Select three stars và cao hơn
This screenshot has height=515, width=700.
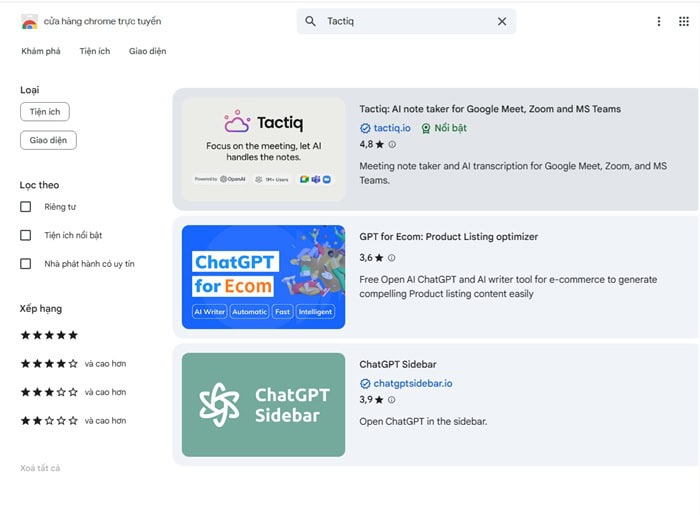click(73, 392)
